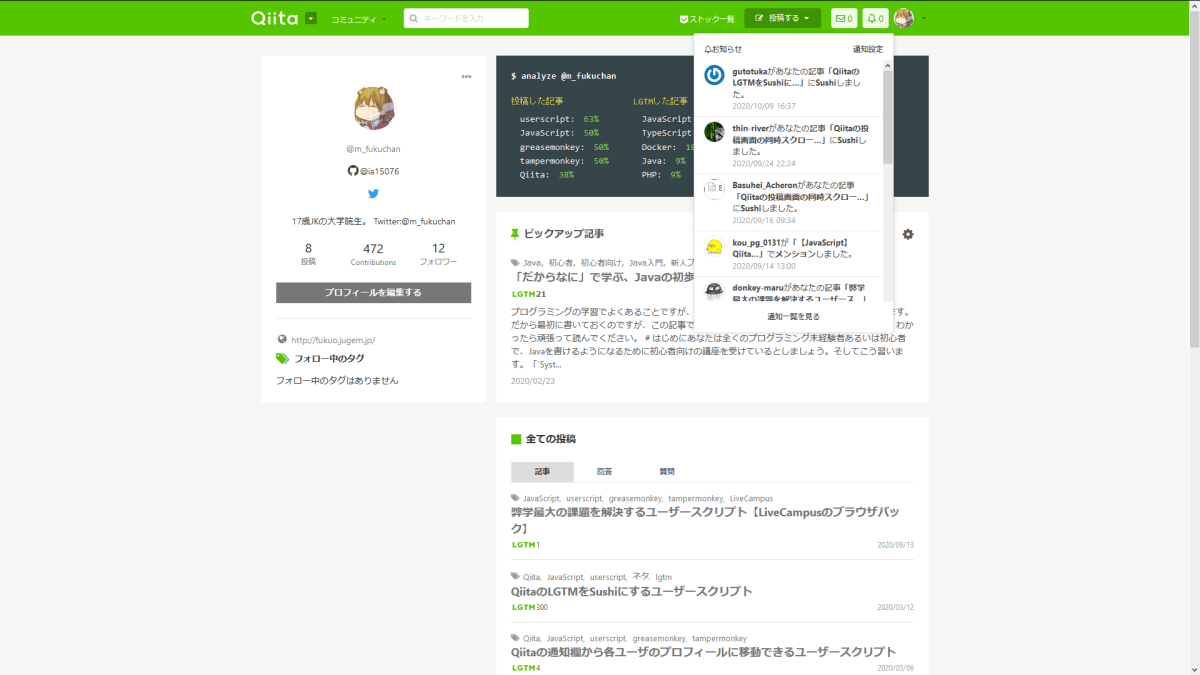Click the user avatar in the header
Image resolution: width=1200 pixels, height=675 pixels.
pos(904,18)
